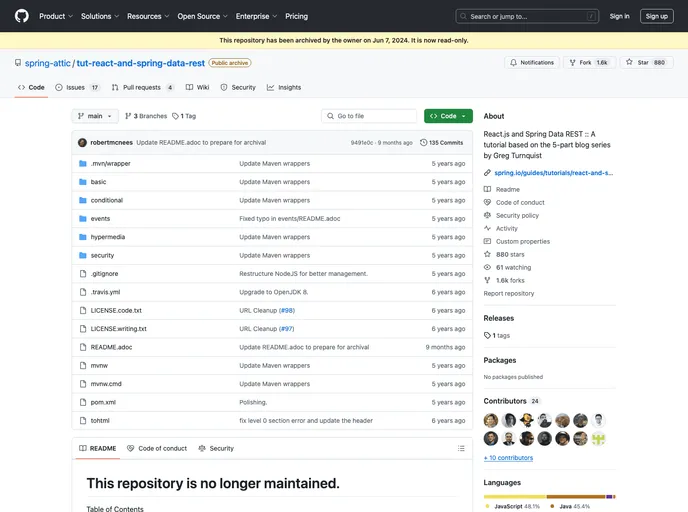688x512 pixels.
Task: Click Report repository
Action: [509, 294]
